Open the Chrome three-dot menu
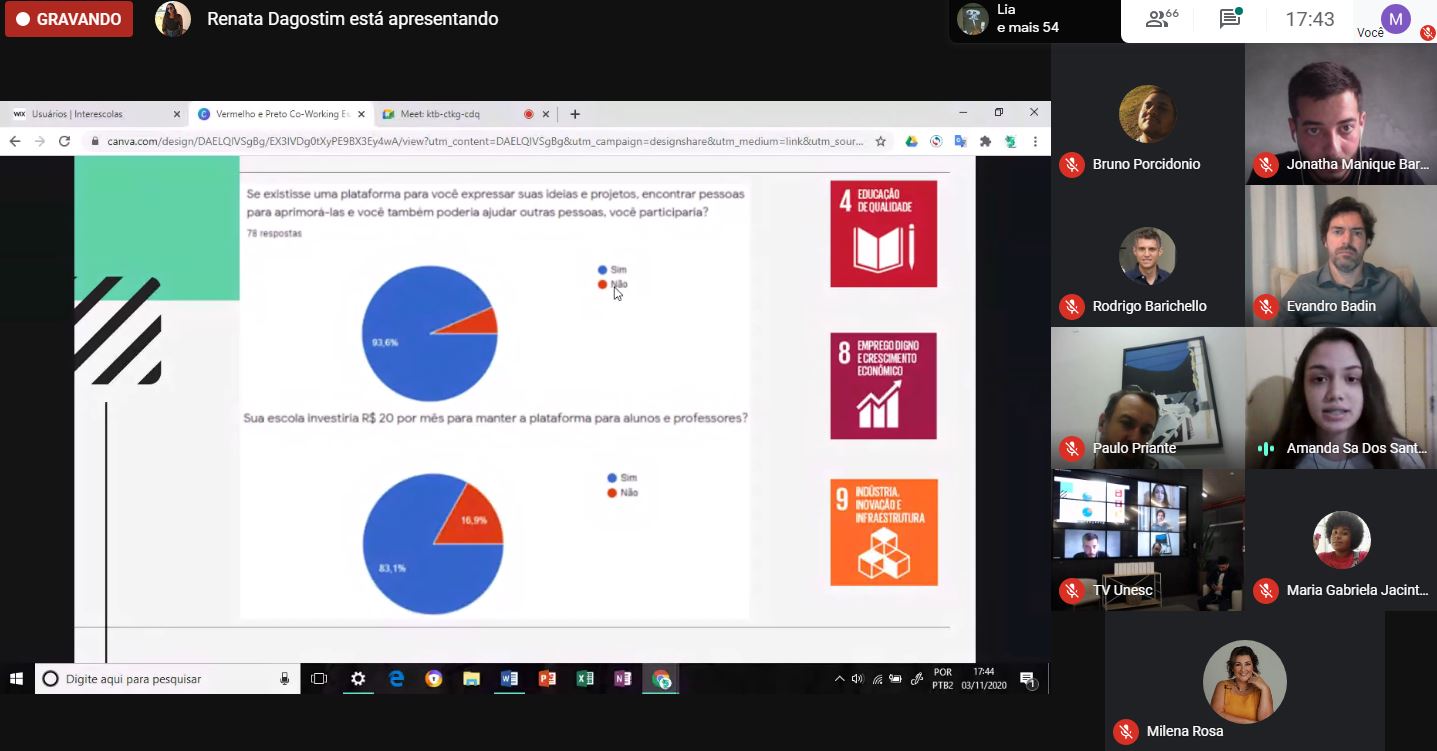Viewport: 1437px width, 751px height. (x=1035, y=142)
